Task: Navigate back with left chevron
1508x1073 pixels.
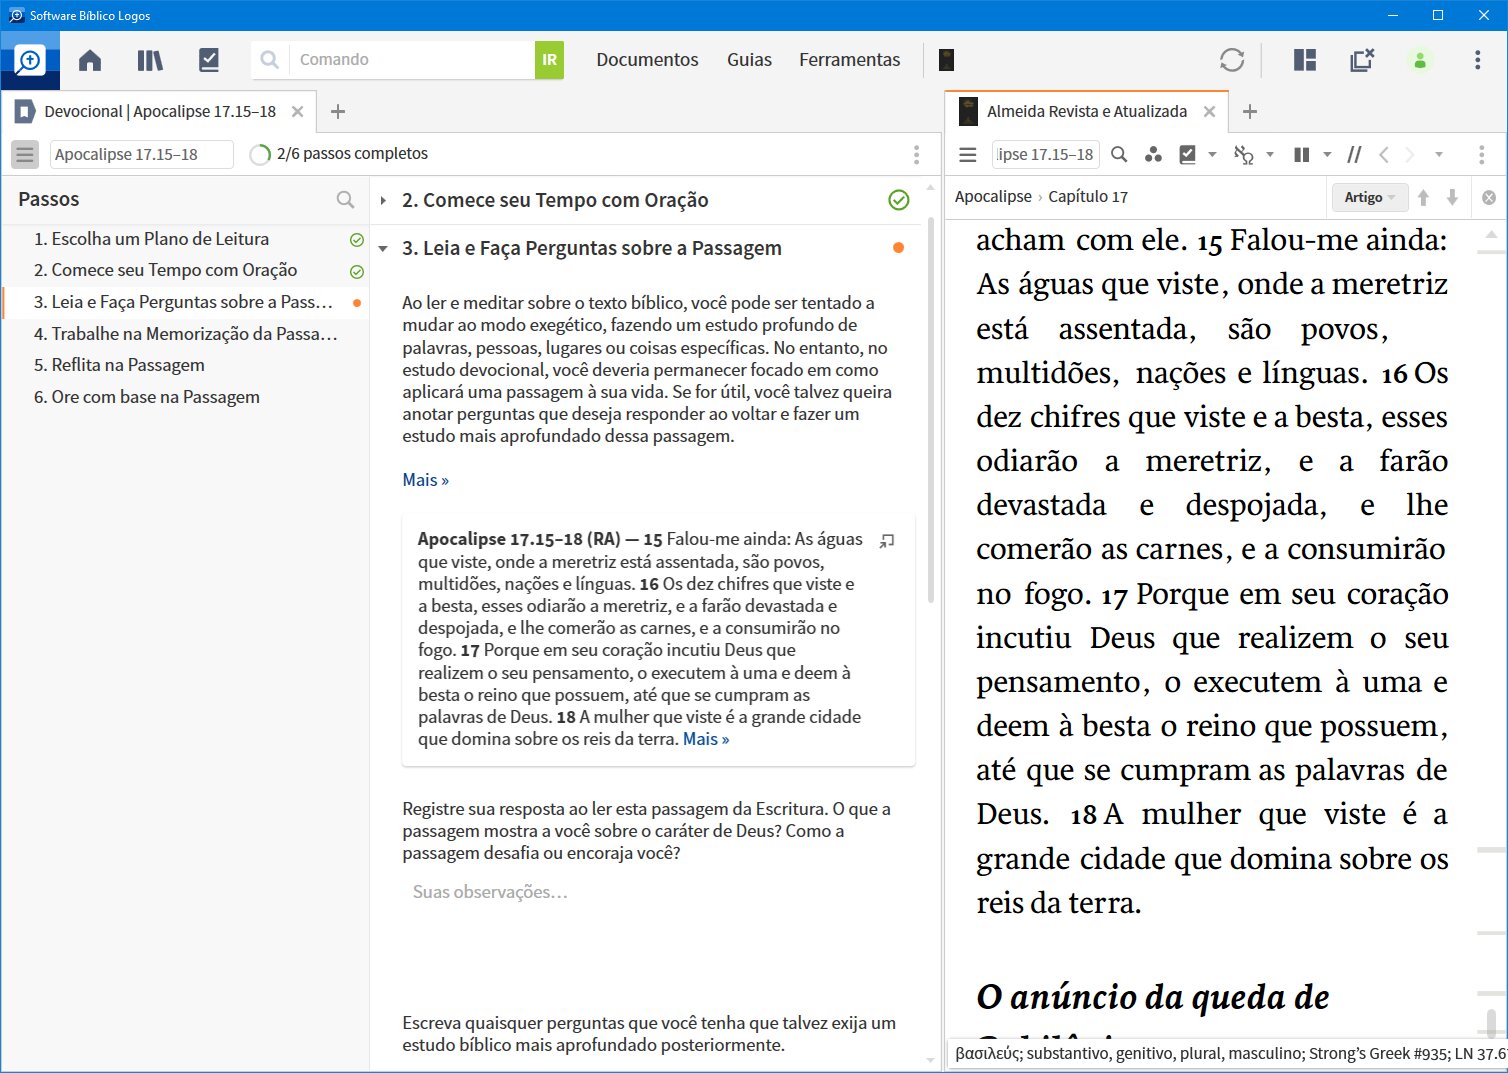Action: coord(1384,154)
